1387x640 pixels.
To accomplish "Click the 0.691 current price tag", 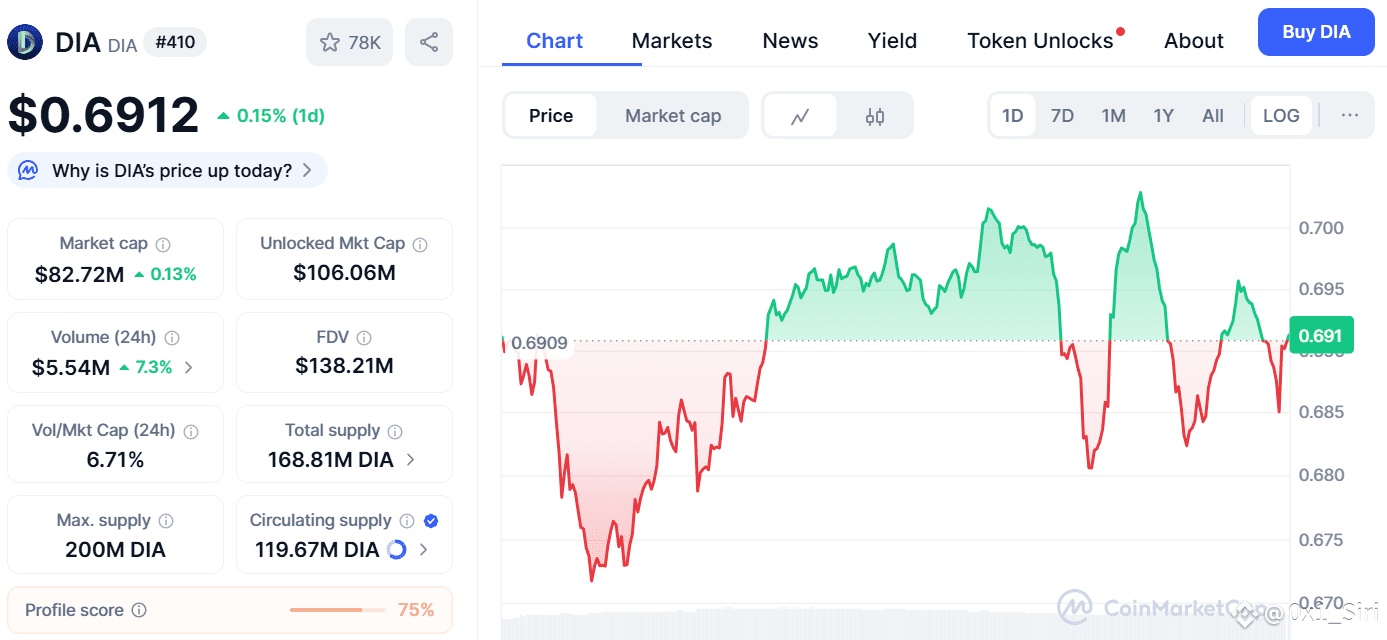I will (1320, 336).
